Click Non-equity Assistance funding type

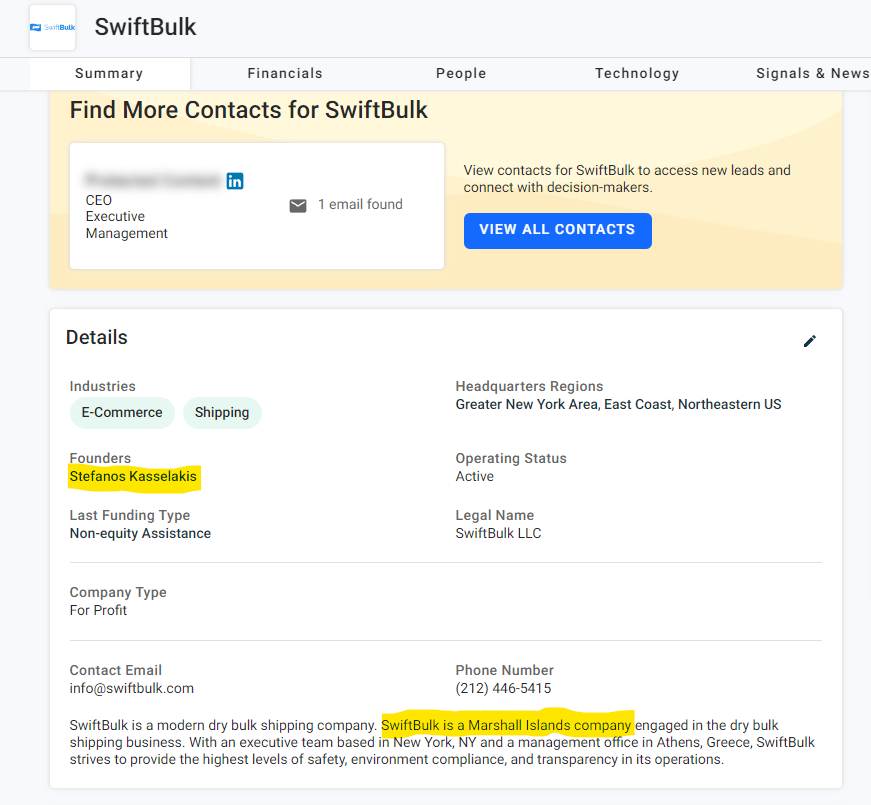click(x=140, y=533)
